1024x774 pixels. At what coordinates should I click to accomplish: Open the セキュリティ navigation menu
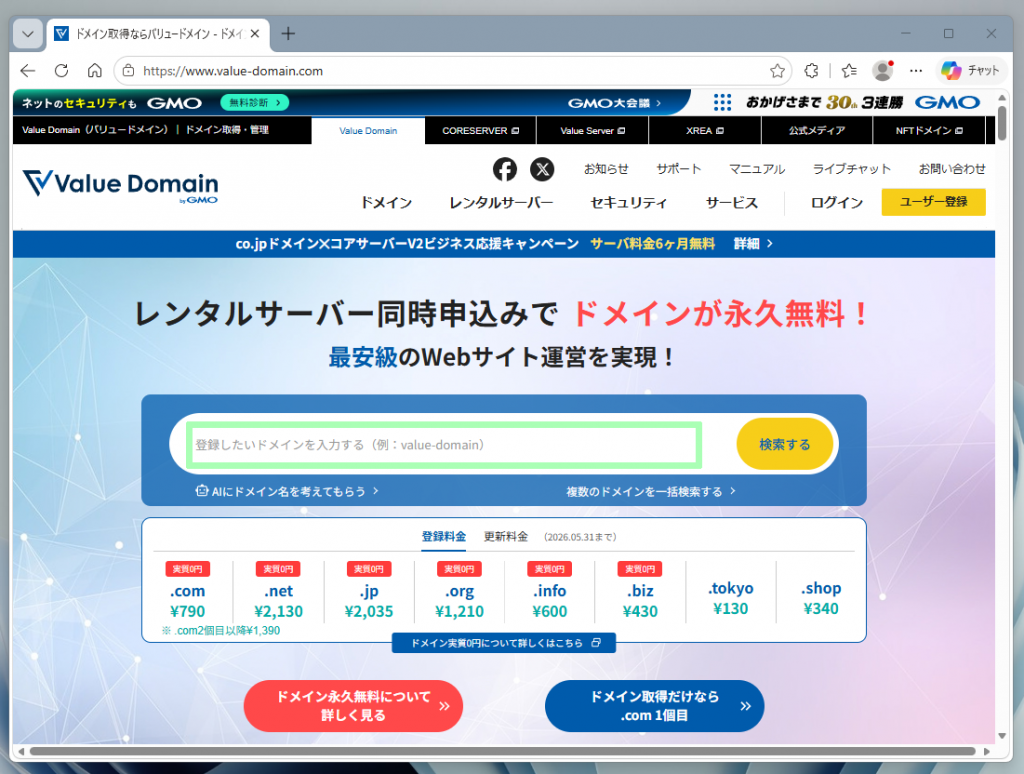tap(628, 203)
